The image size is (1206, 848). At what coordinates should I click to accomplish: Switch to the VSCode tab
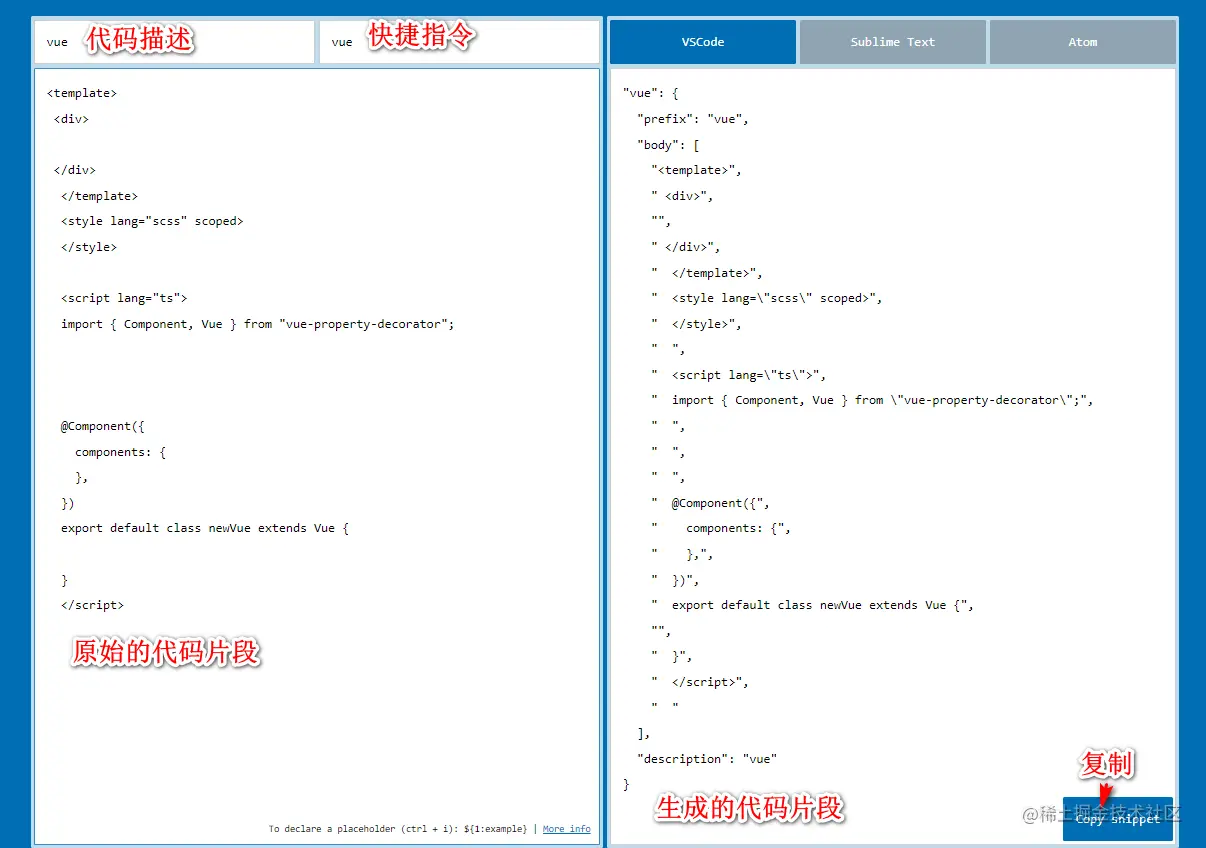click(703, 42)
